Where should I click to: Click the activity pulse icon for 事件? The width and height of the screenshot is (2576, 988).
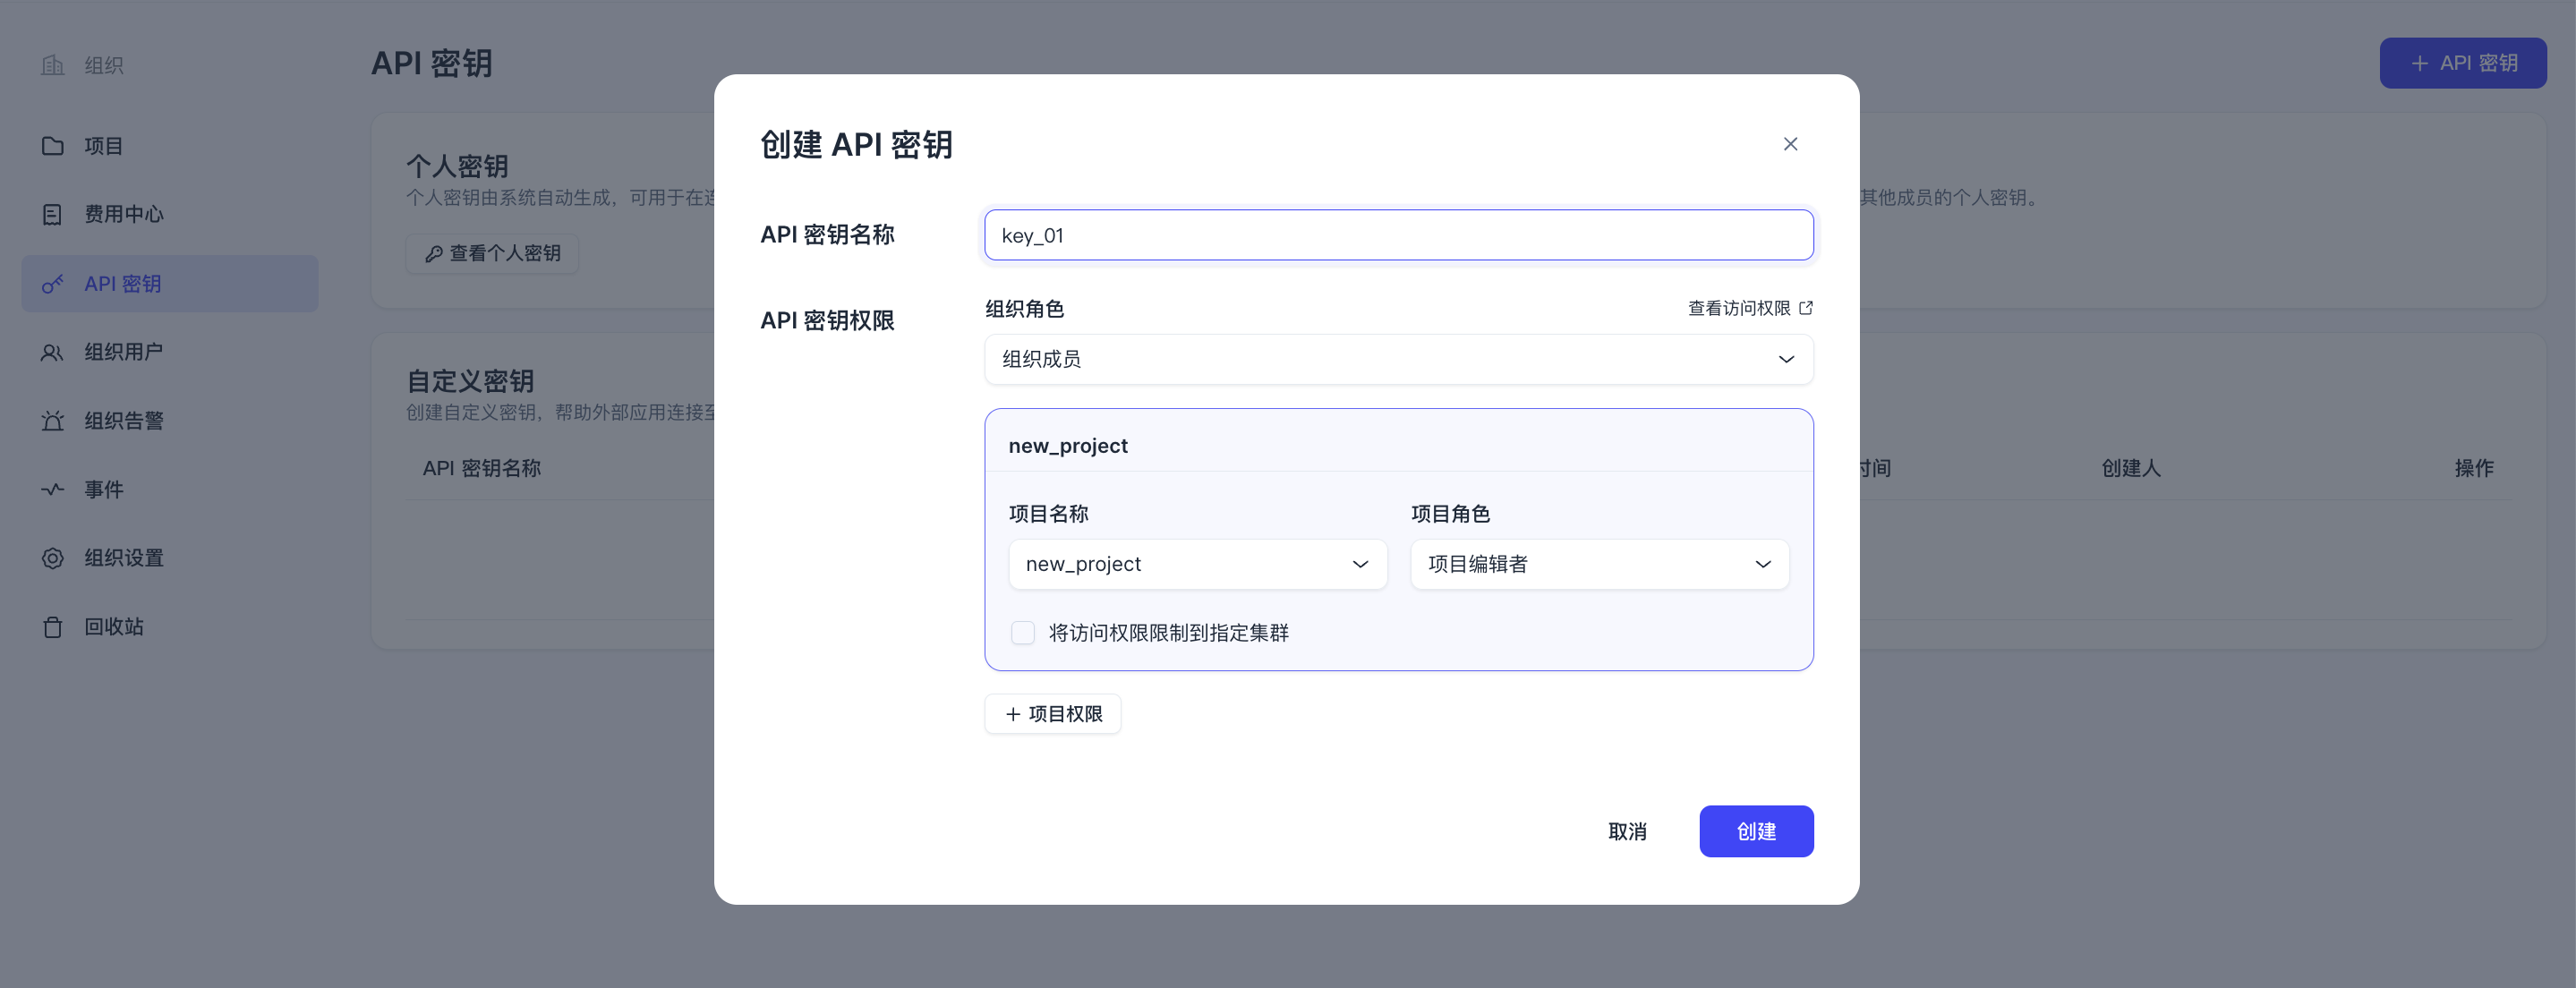tap(52, 489)
